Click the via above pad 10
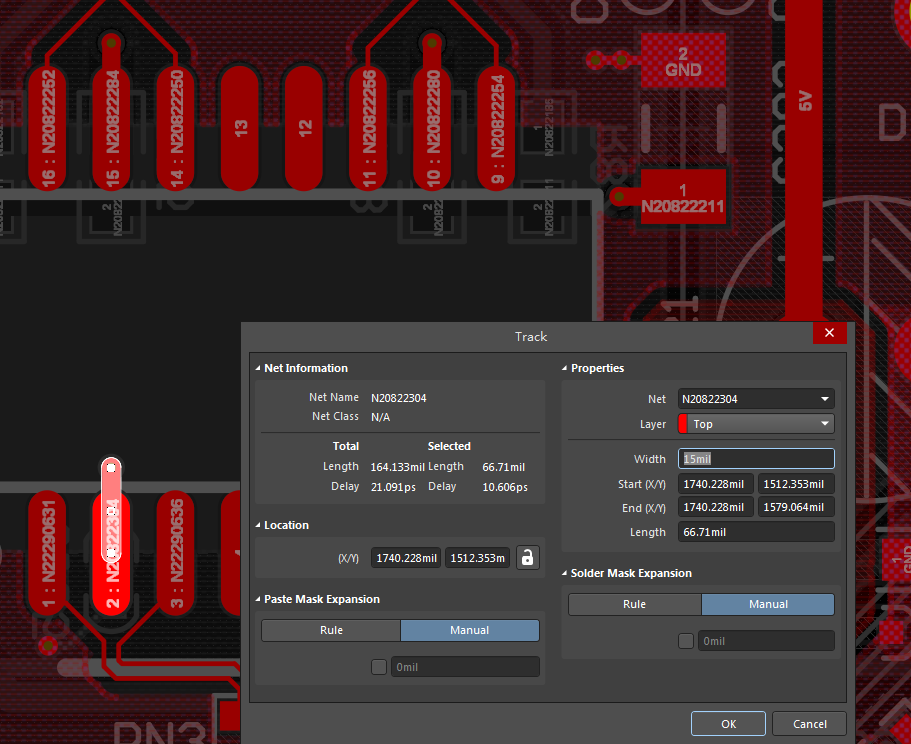911x744 pixels. pyautogui.click(x=432, y=42)
